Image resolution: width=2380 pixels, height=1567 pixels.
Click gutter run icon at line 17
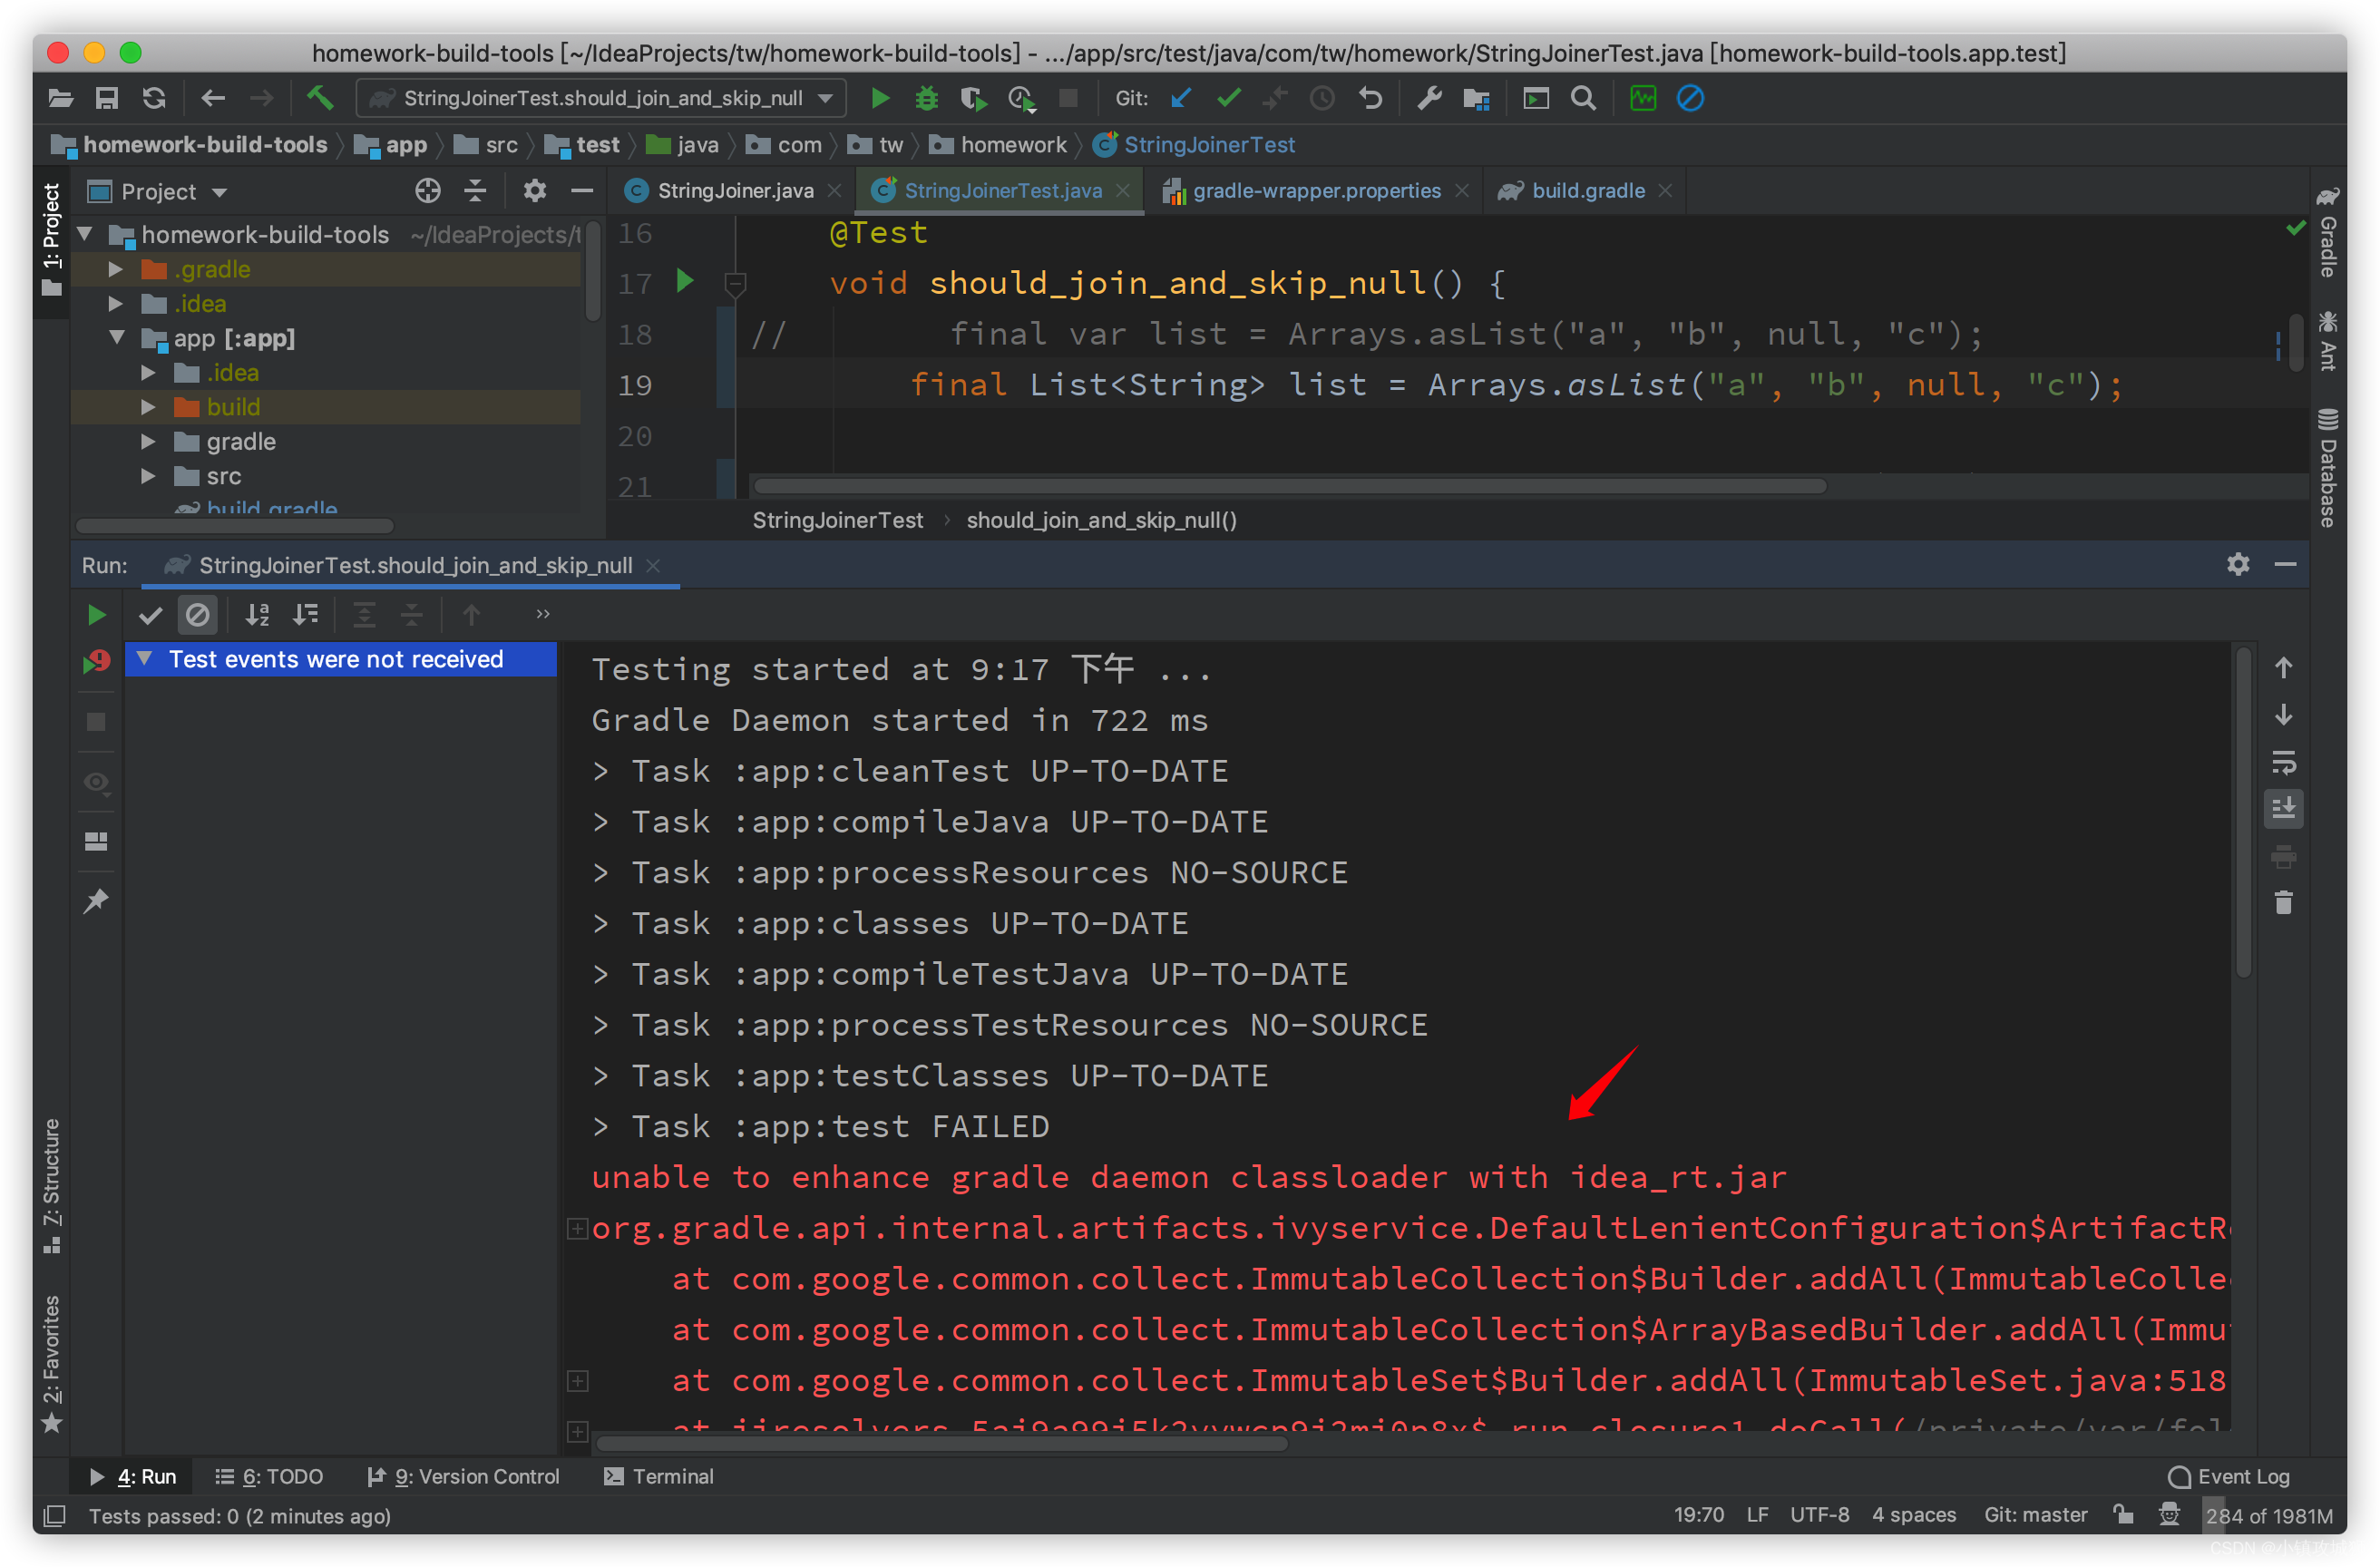[x=685, y=281]
